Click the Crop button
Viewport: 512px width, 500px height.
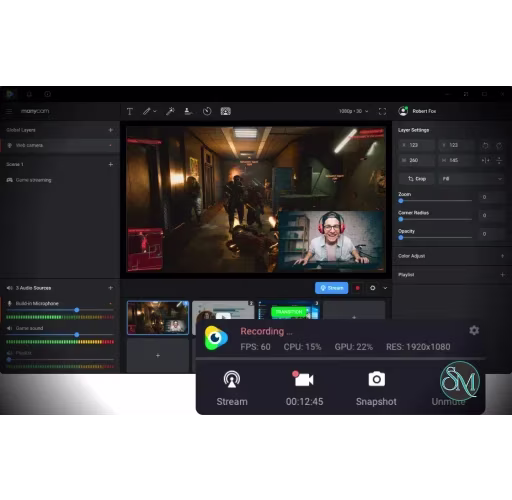point(417,179)
